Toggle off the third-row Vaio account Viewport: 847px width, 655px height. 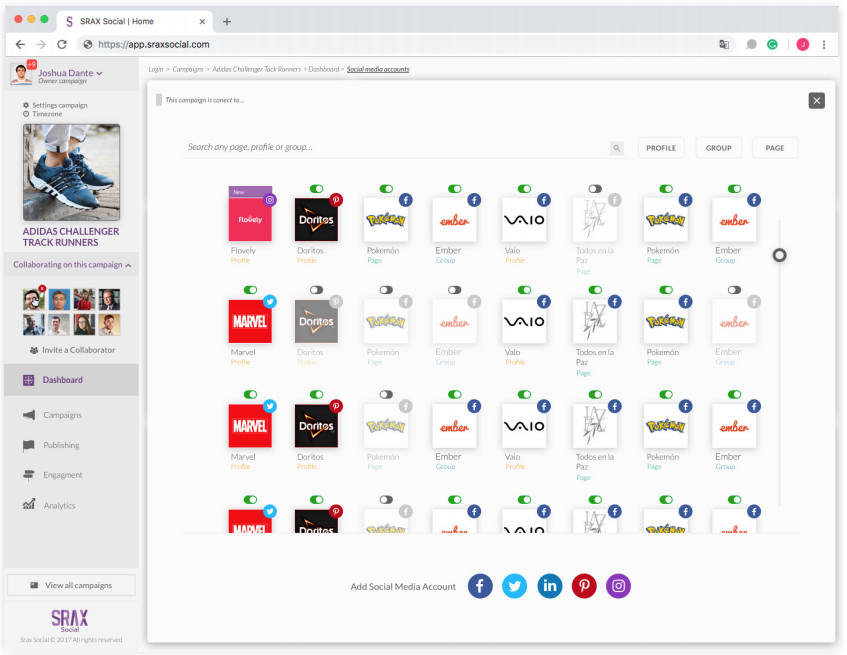[525, 395]
